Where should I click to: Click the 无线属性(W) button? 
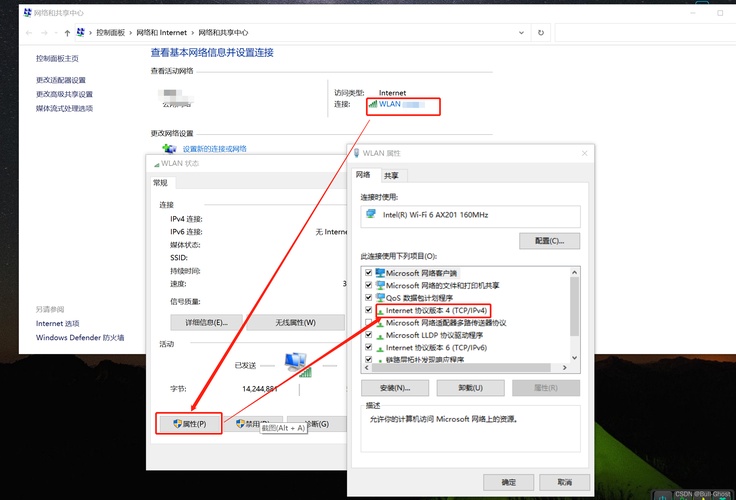point(295,323)
